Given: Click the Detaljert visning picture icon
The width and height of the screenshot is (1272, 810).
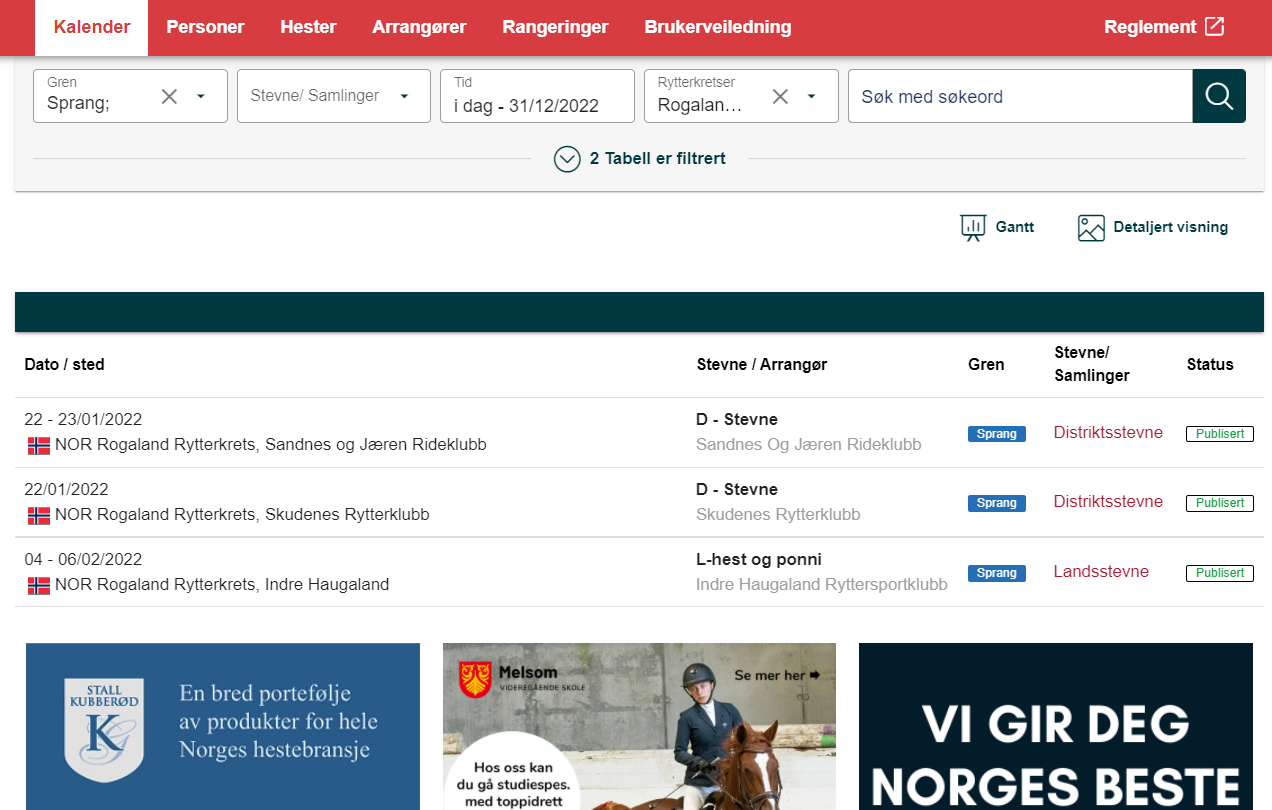Looking at the screenshot, I should [1091, 228].
